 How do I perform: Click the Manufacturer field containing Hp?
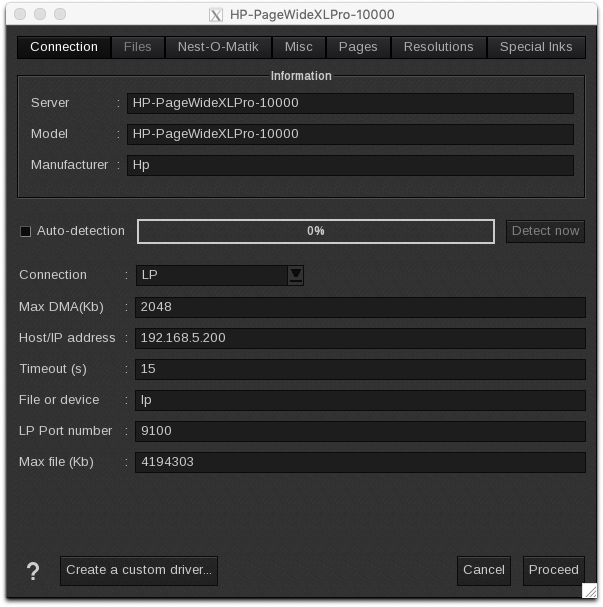350,165
